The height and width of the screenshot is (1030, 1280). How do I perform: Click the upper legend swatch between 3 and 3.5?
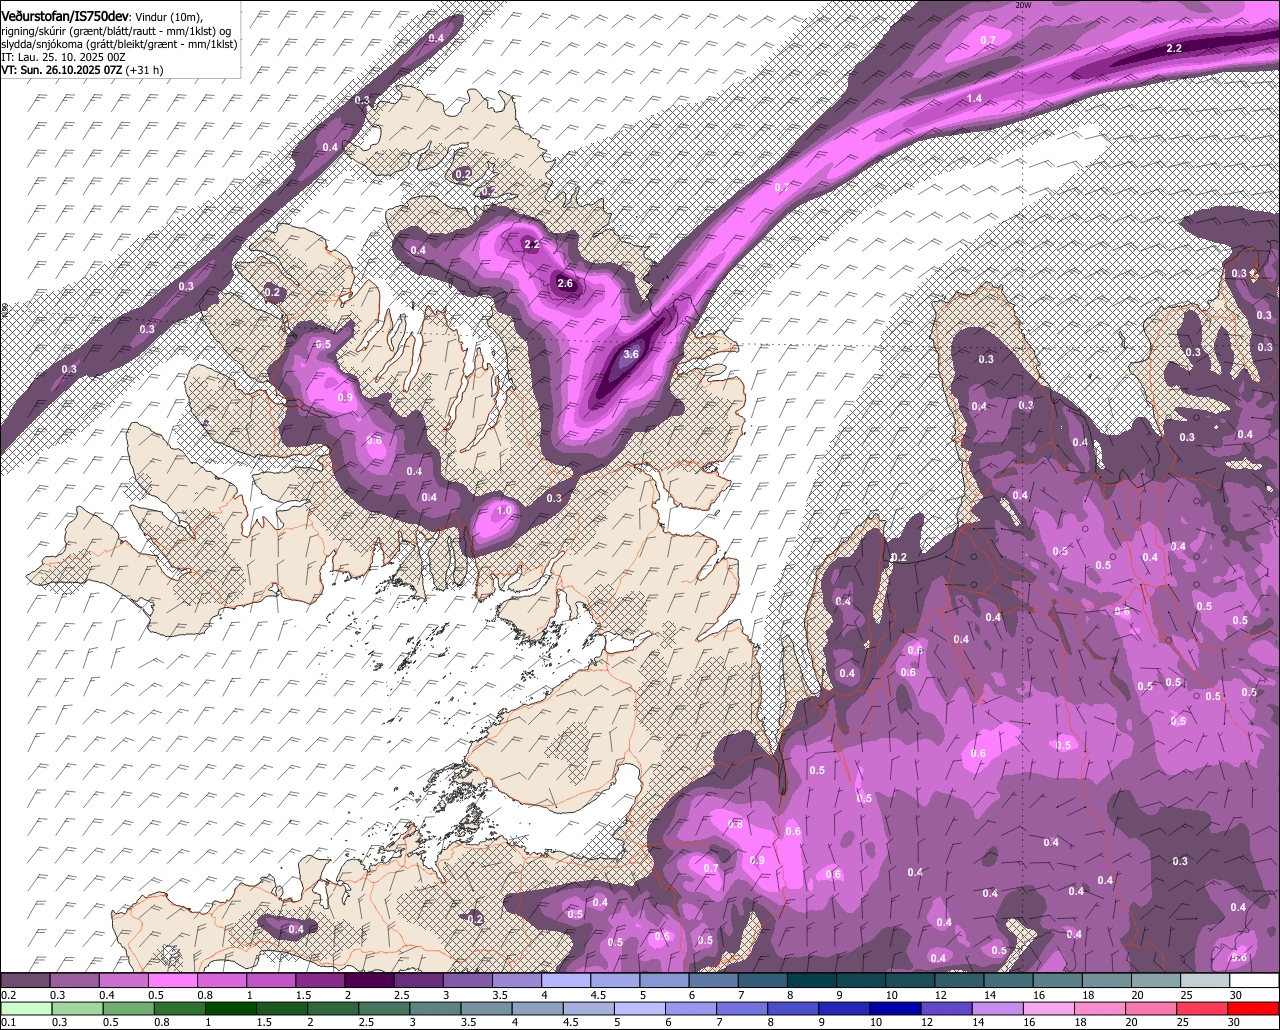[468, 980]
